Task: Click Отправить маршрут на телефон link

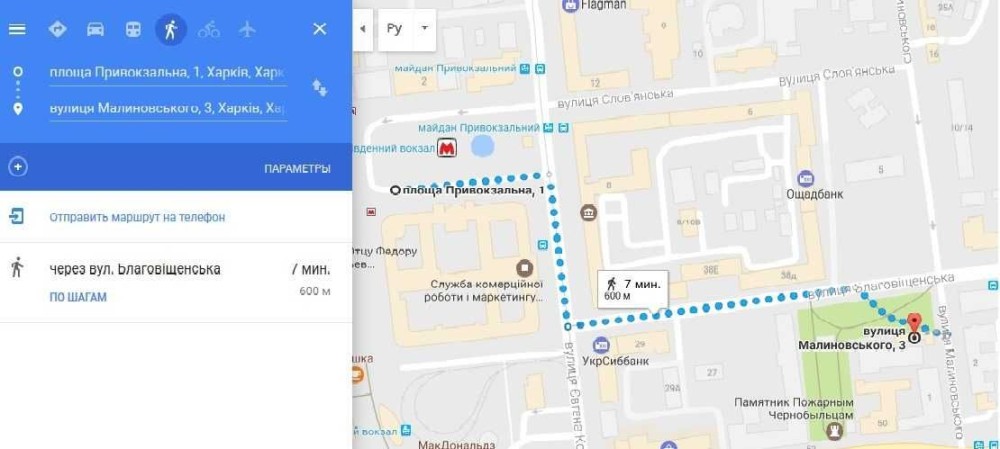Action: (137, 217)
